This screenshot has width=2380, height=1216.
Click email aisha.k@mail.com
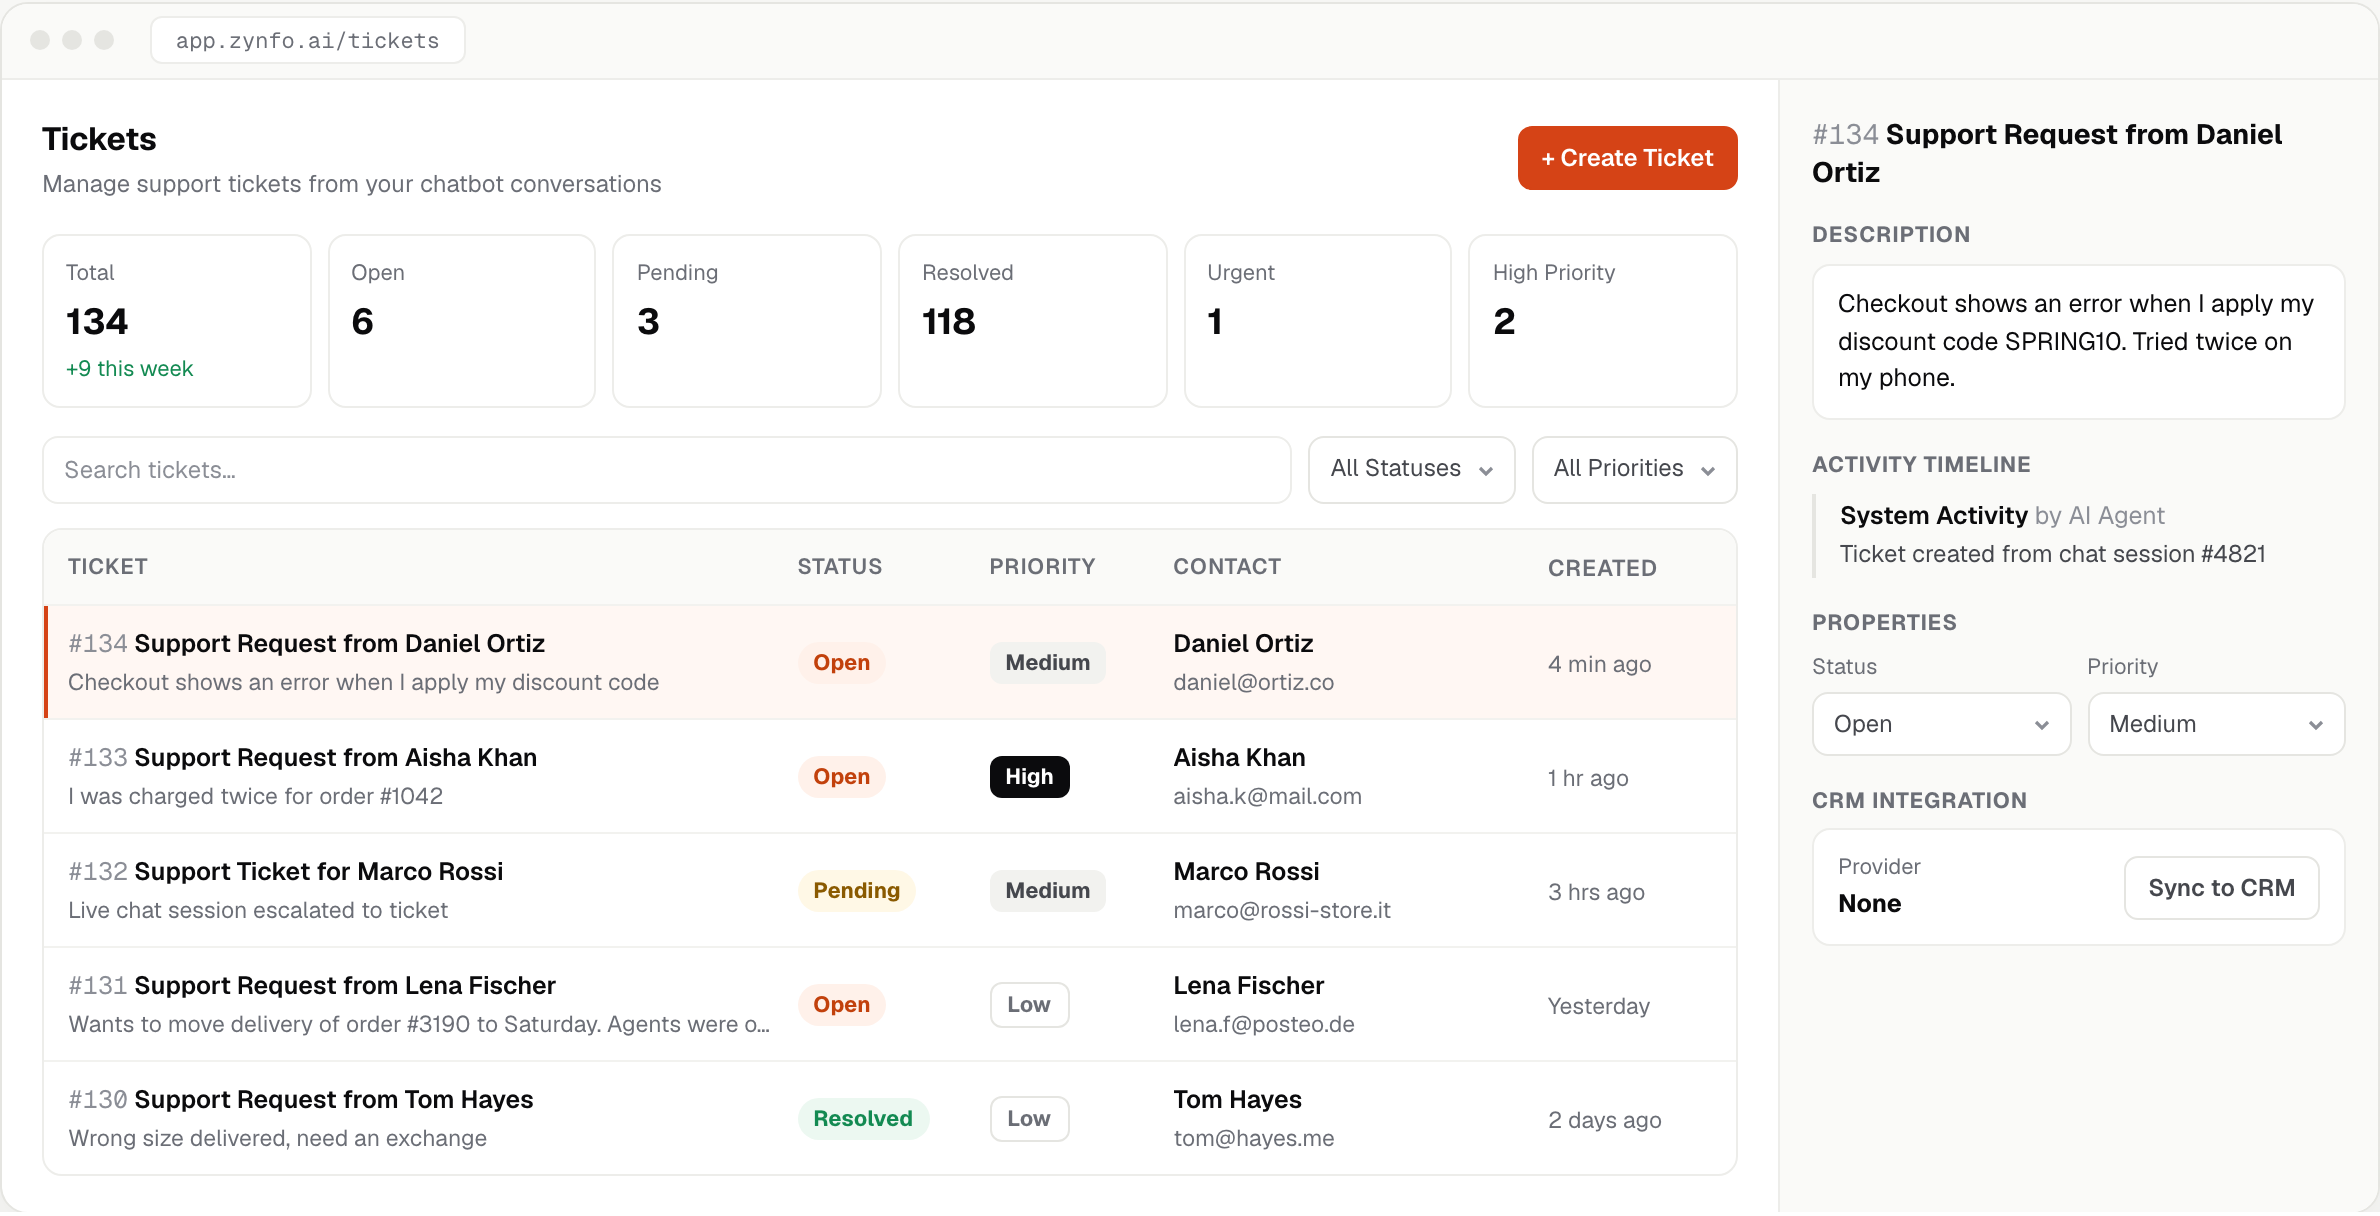(1268, 796)
